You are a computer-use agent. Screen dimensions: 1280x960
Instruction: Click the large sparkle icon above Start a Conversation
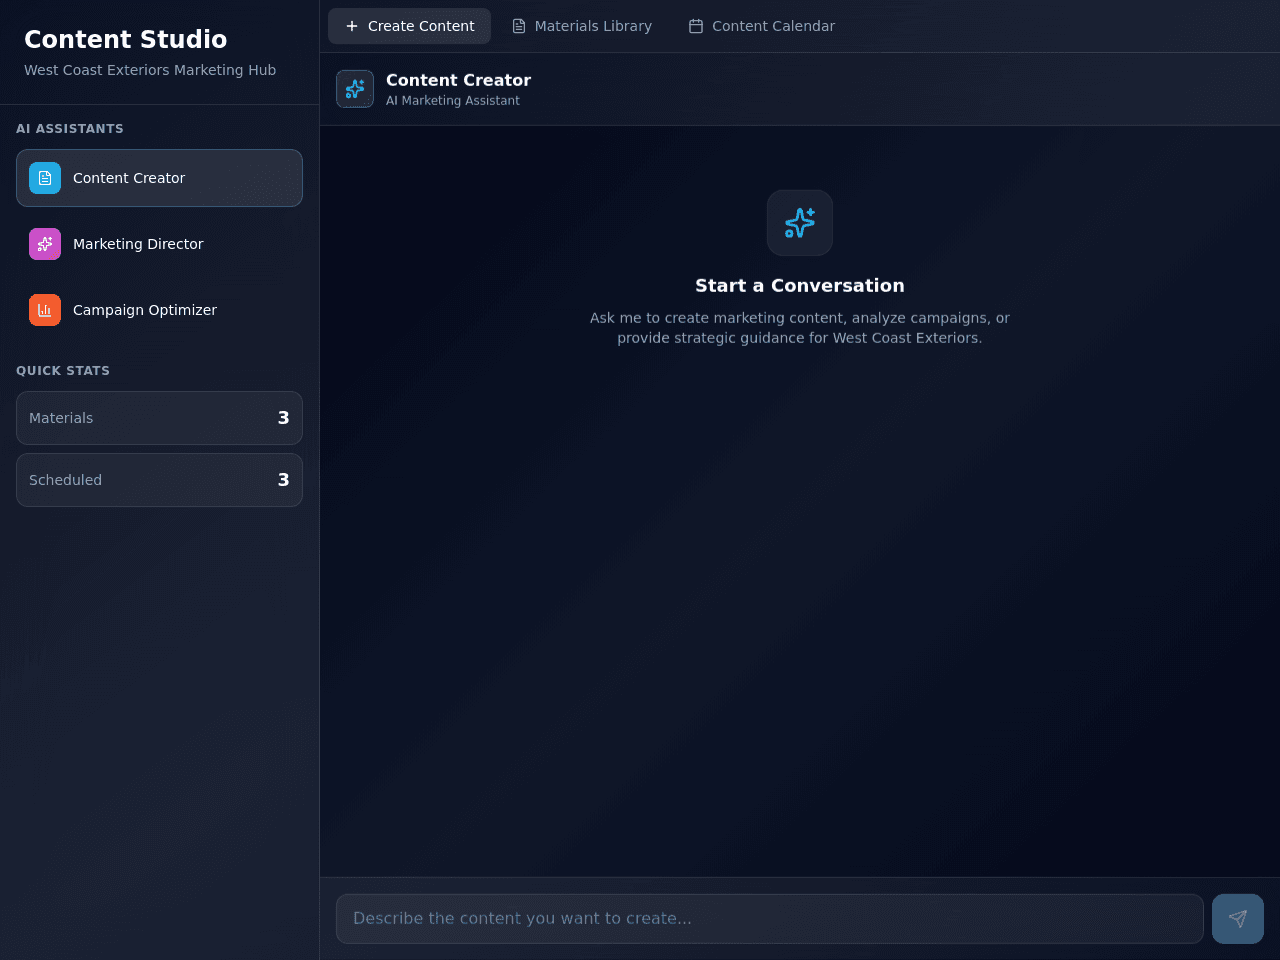point(800,223)
